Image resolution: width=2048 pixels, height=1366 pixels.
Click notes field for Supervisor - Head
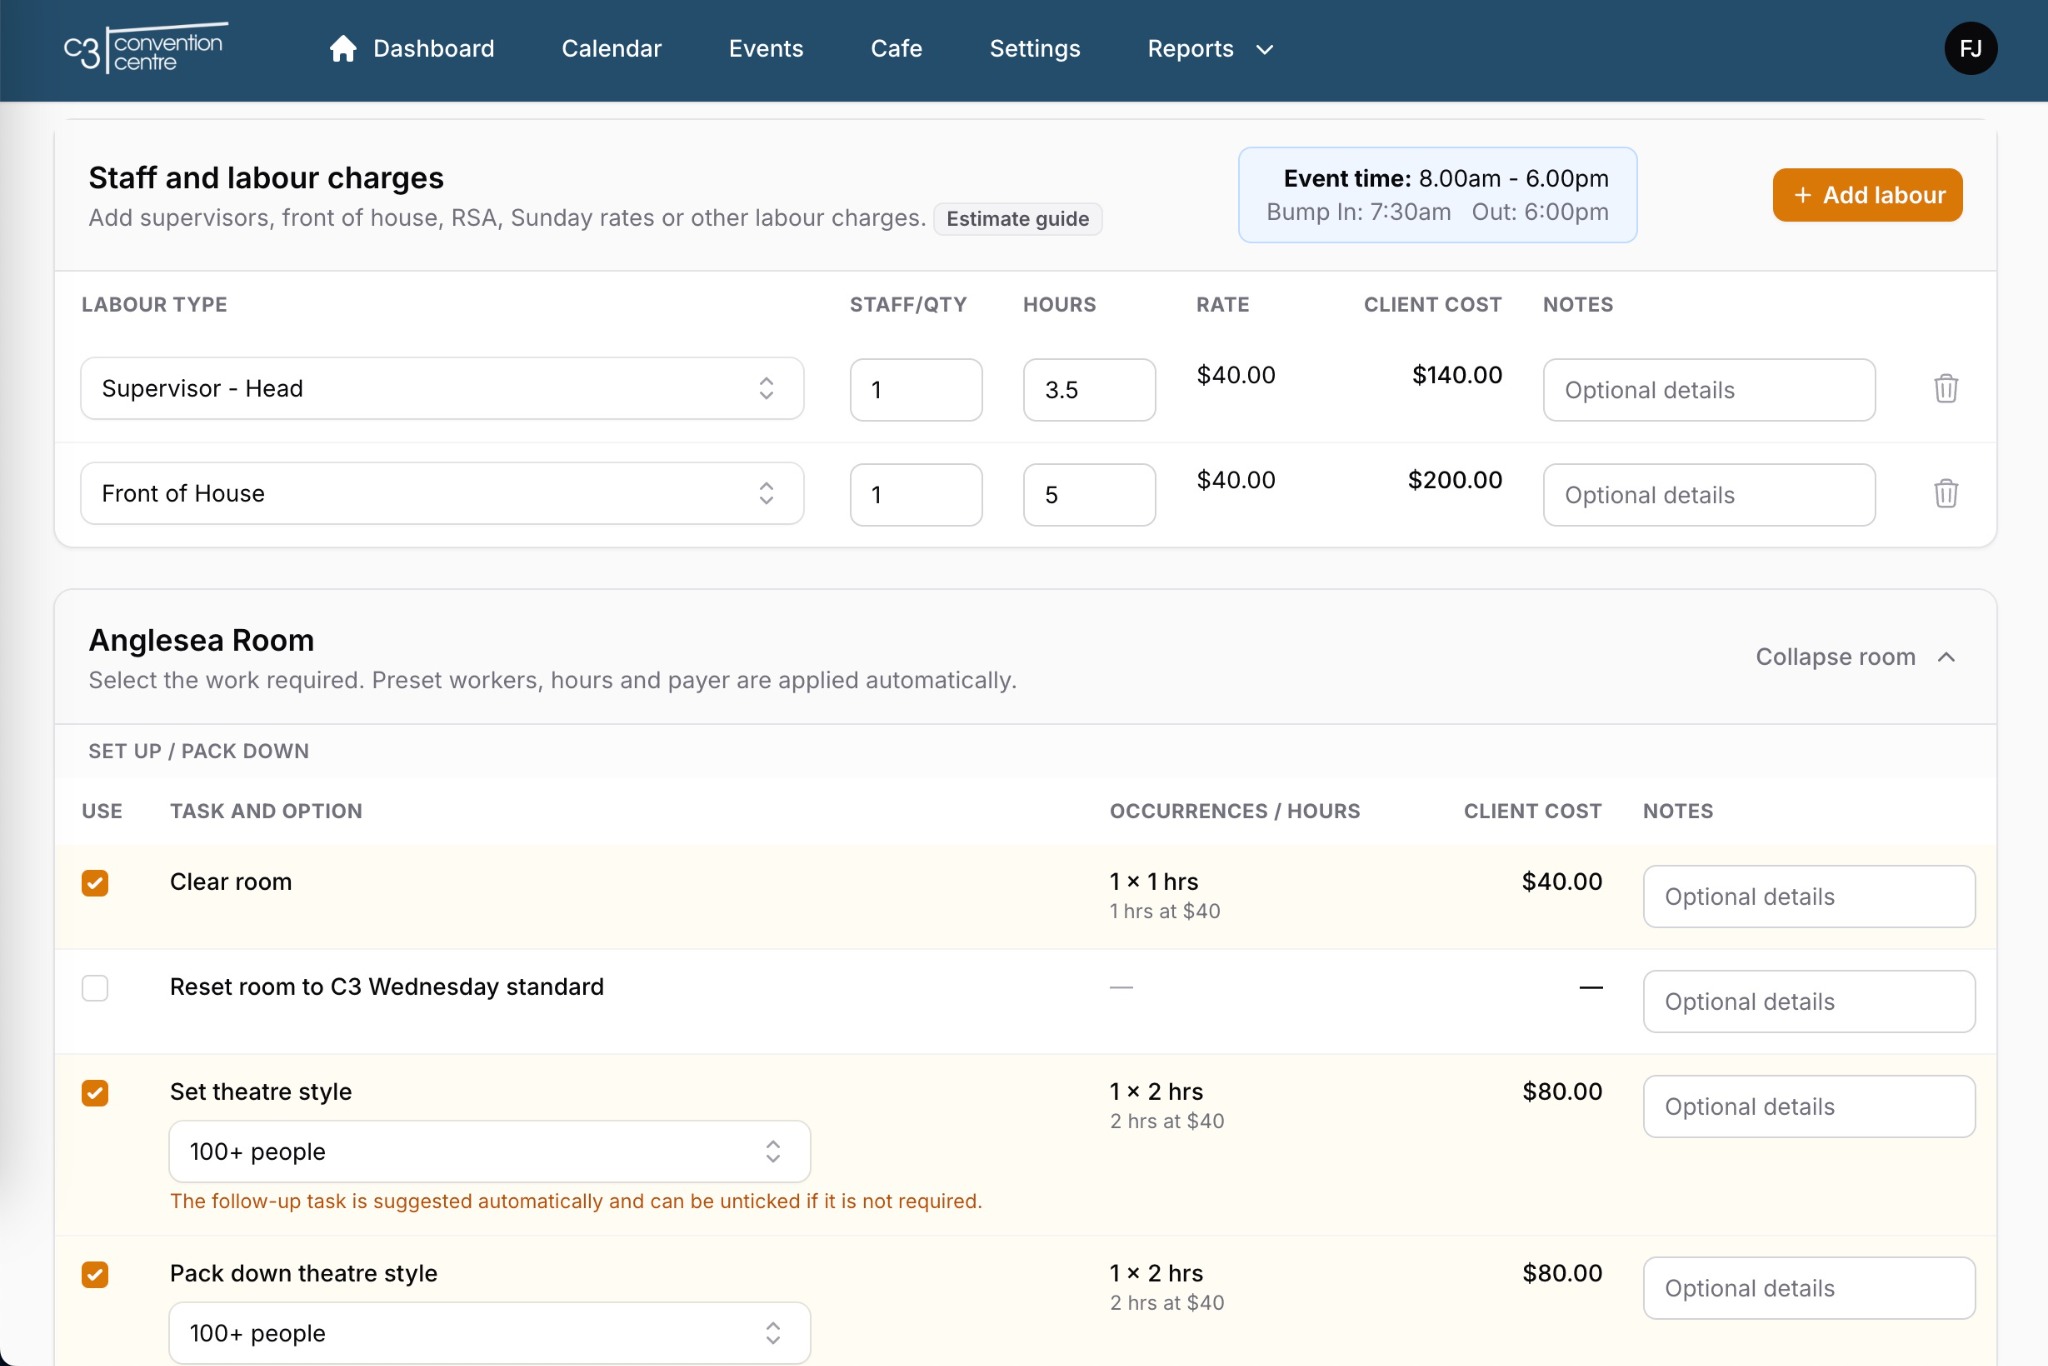tap(1709, 390)
